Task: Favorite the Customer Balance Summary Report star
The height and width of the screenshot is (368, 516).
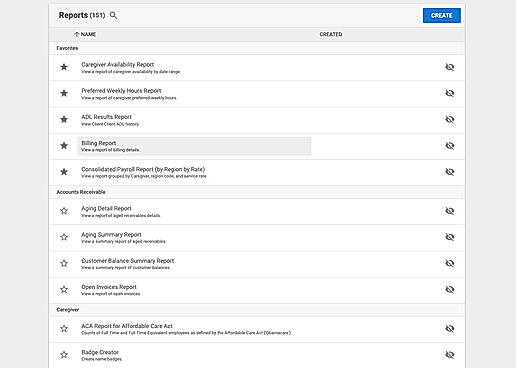Action: [64, 263]
